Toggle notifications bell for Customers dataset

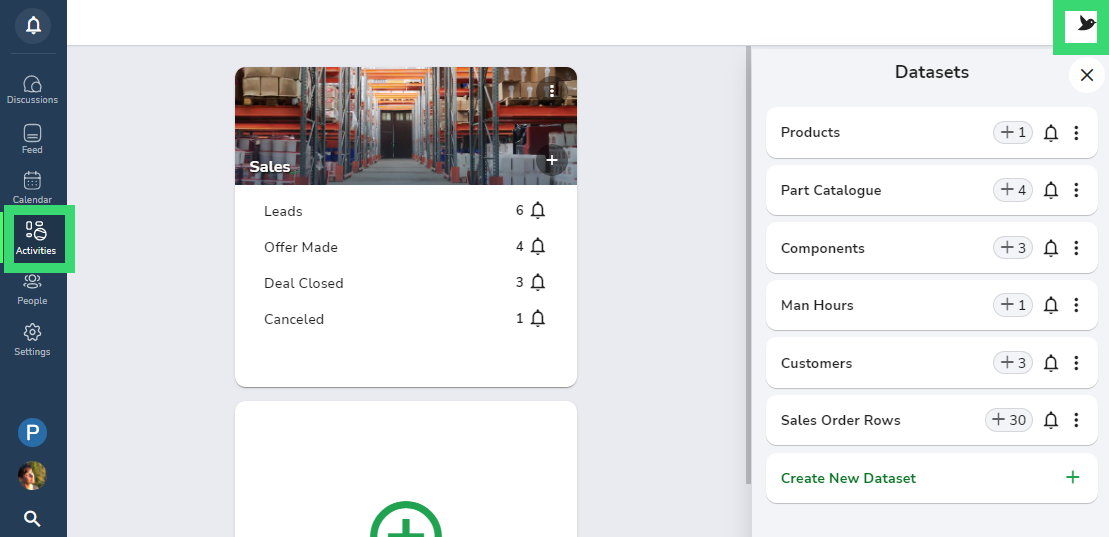click(1051, 364)
